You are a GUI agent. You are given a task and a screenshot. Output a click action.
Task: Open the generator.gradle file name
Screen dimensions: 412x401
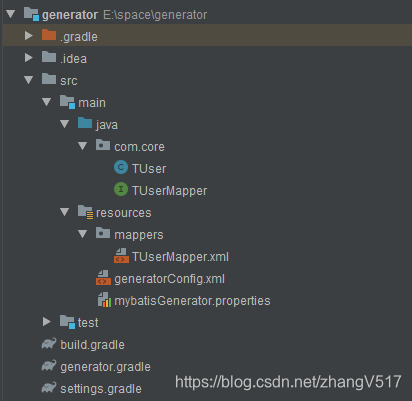(105, 367)
